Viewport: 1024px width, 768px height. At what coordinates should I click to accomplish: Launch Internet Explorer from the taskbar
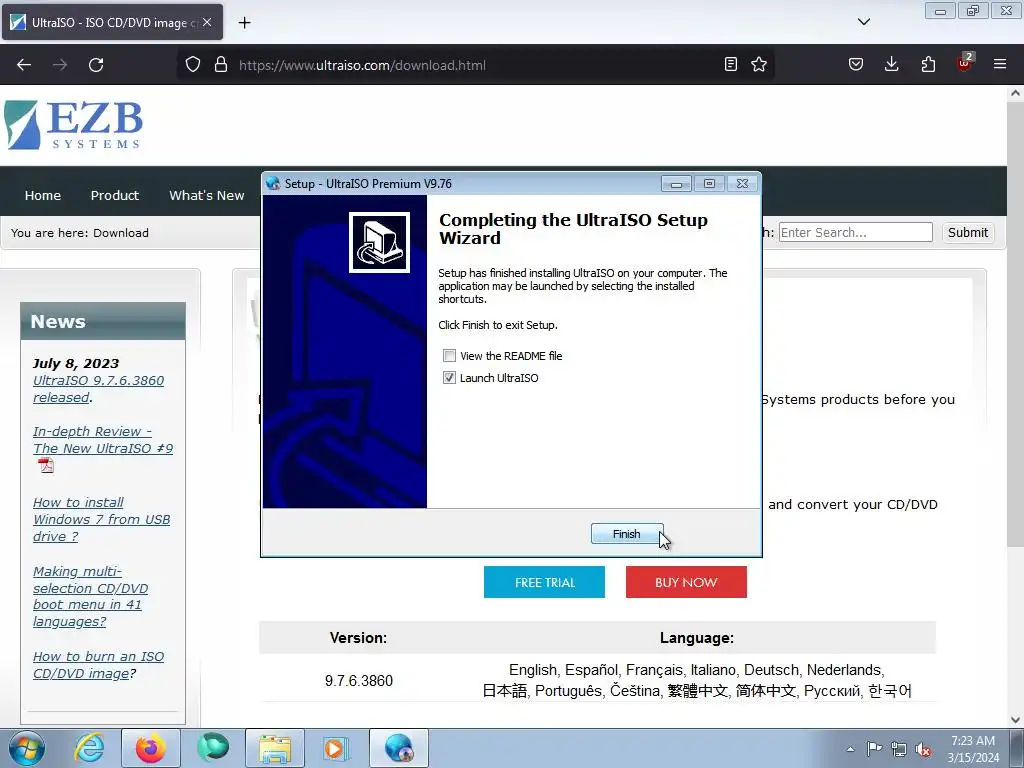(89, 748)
